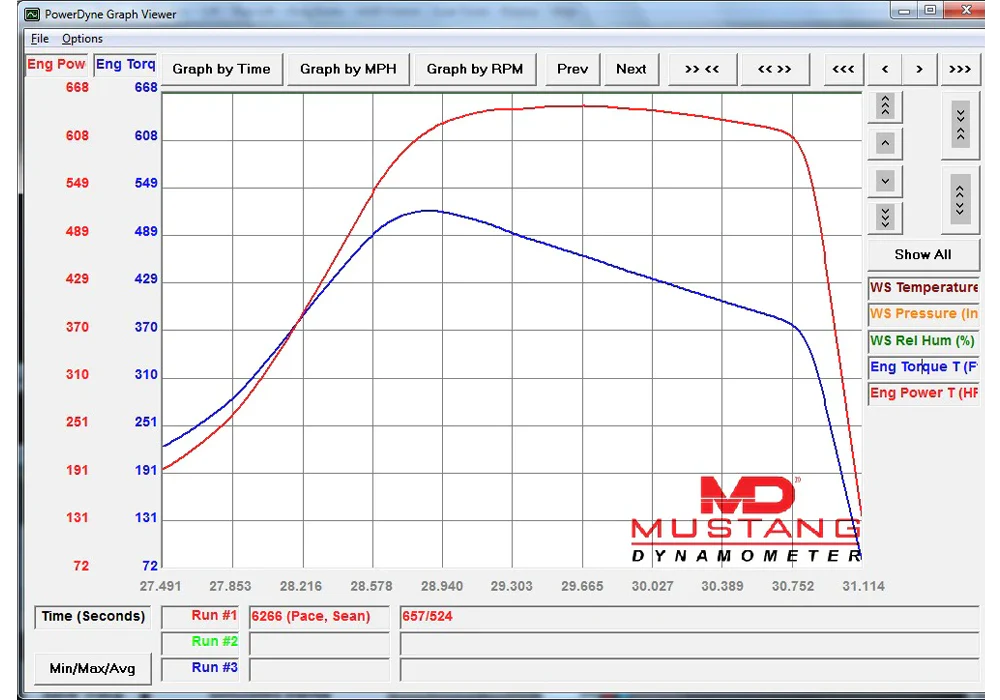Click the 6266 (Pace, Sean) run field
The image size is (1000, 700).
coord(318,617)
